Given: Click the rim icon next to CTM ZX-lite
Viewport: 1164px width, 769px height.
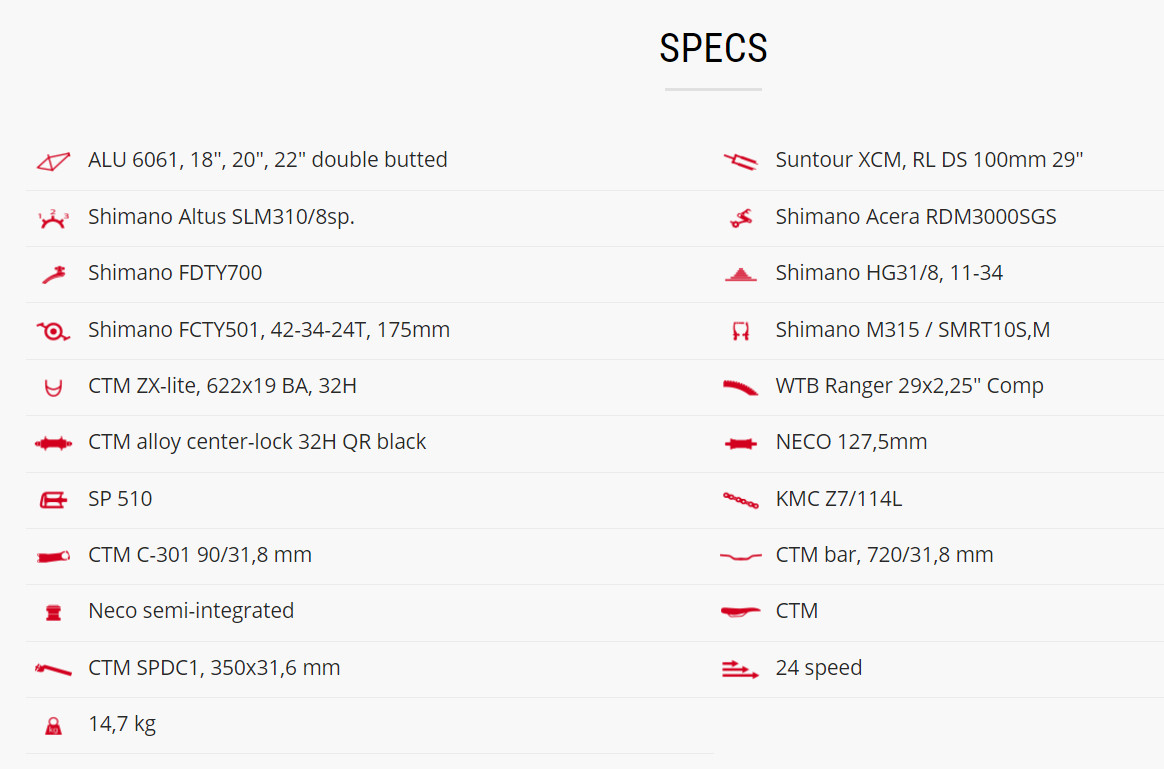Looking at the screenshot, I should [x=53, y=387].
